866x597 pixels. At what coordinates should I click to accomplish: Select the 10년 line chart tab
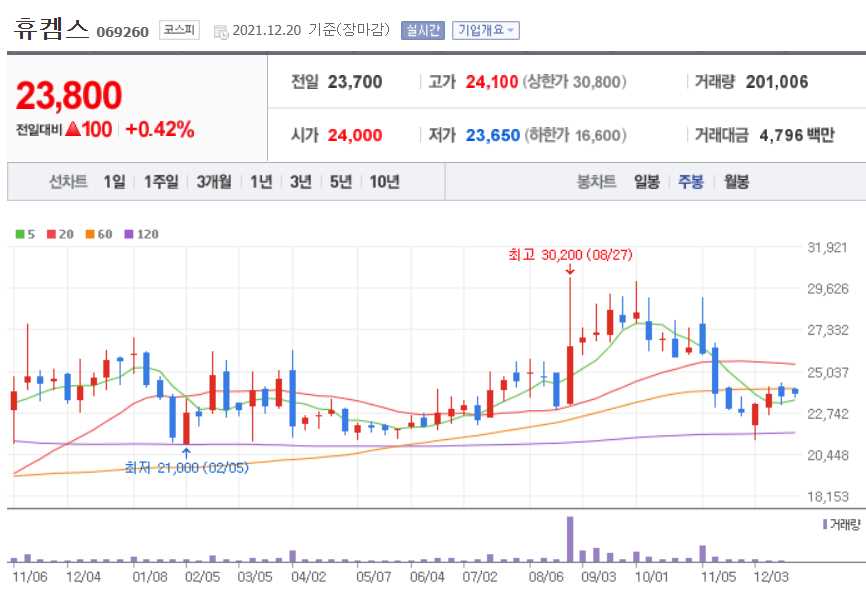(x=384, y=181)
